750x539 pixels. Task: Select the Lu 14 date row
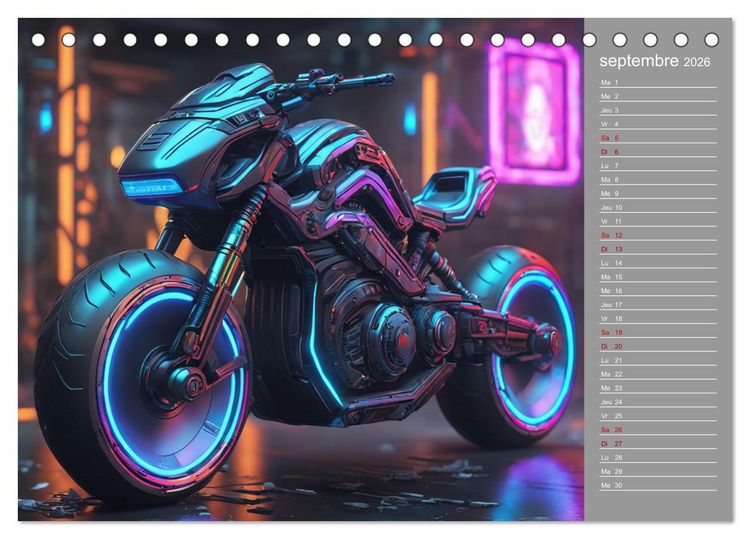658,263
